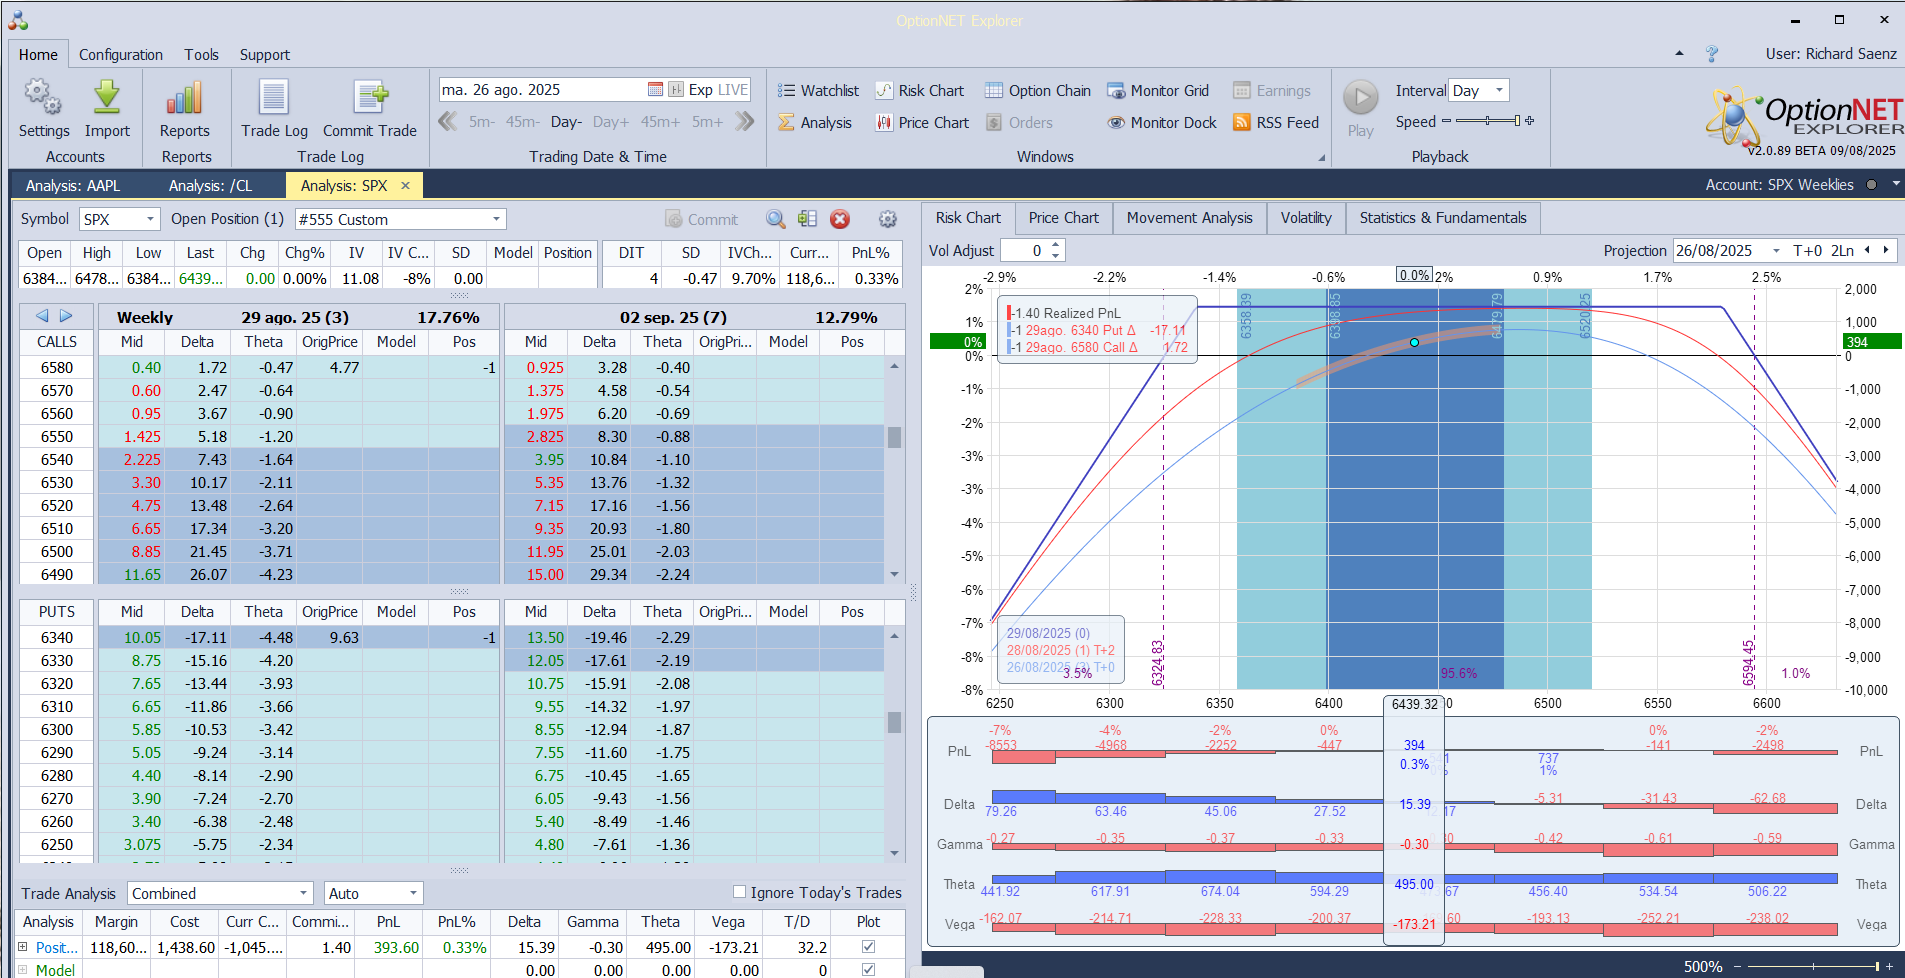1905x978 pixels.
Task: Open the Auto dropdown in Trade Analysis
Action: [x=413, y=893]
